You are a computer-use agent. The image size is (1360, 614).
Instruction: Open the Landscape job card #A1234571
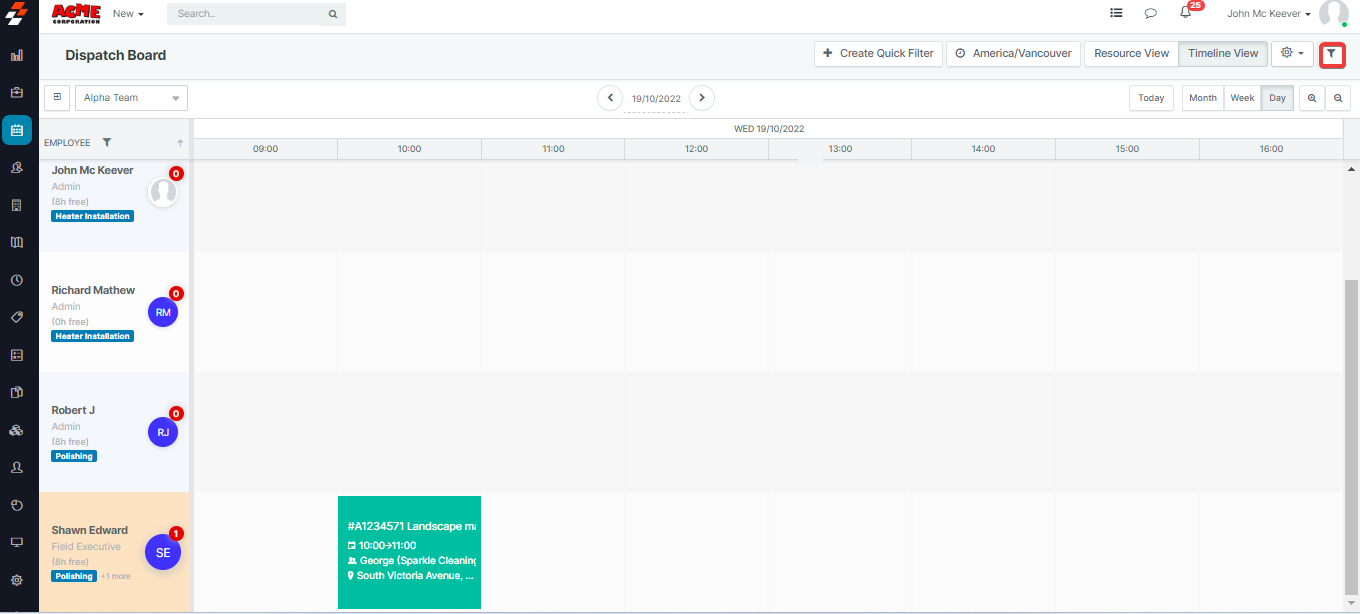[x=409, y=551]
